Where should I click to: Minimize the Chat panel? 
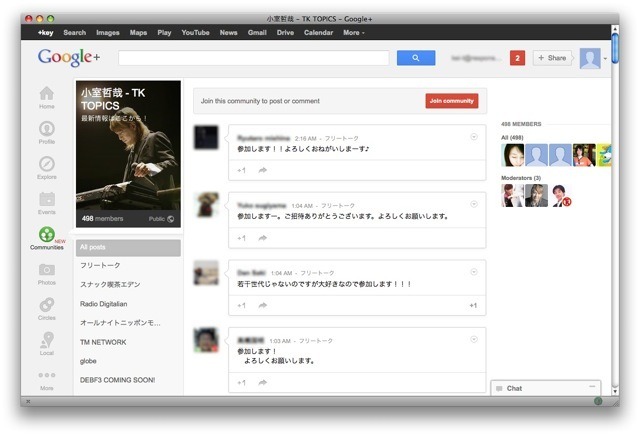click(x=592, y=386)
